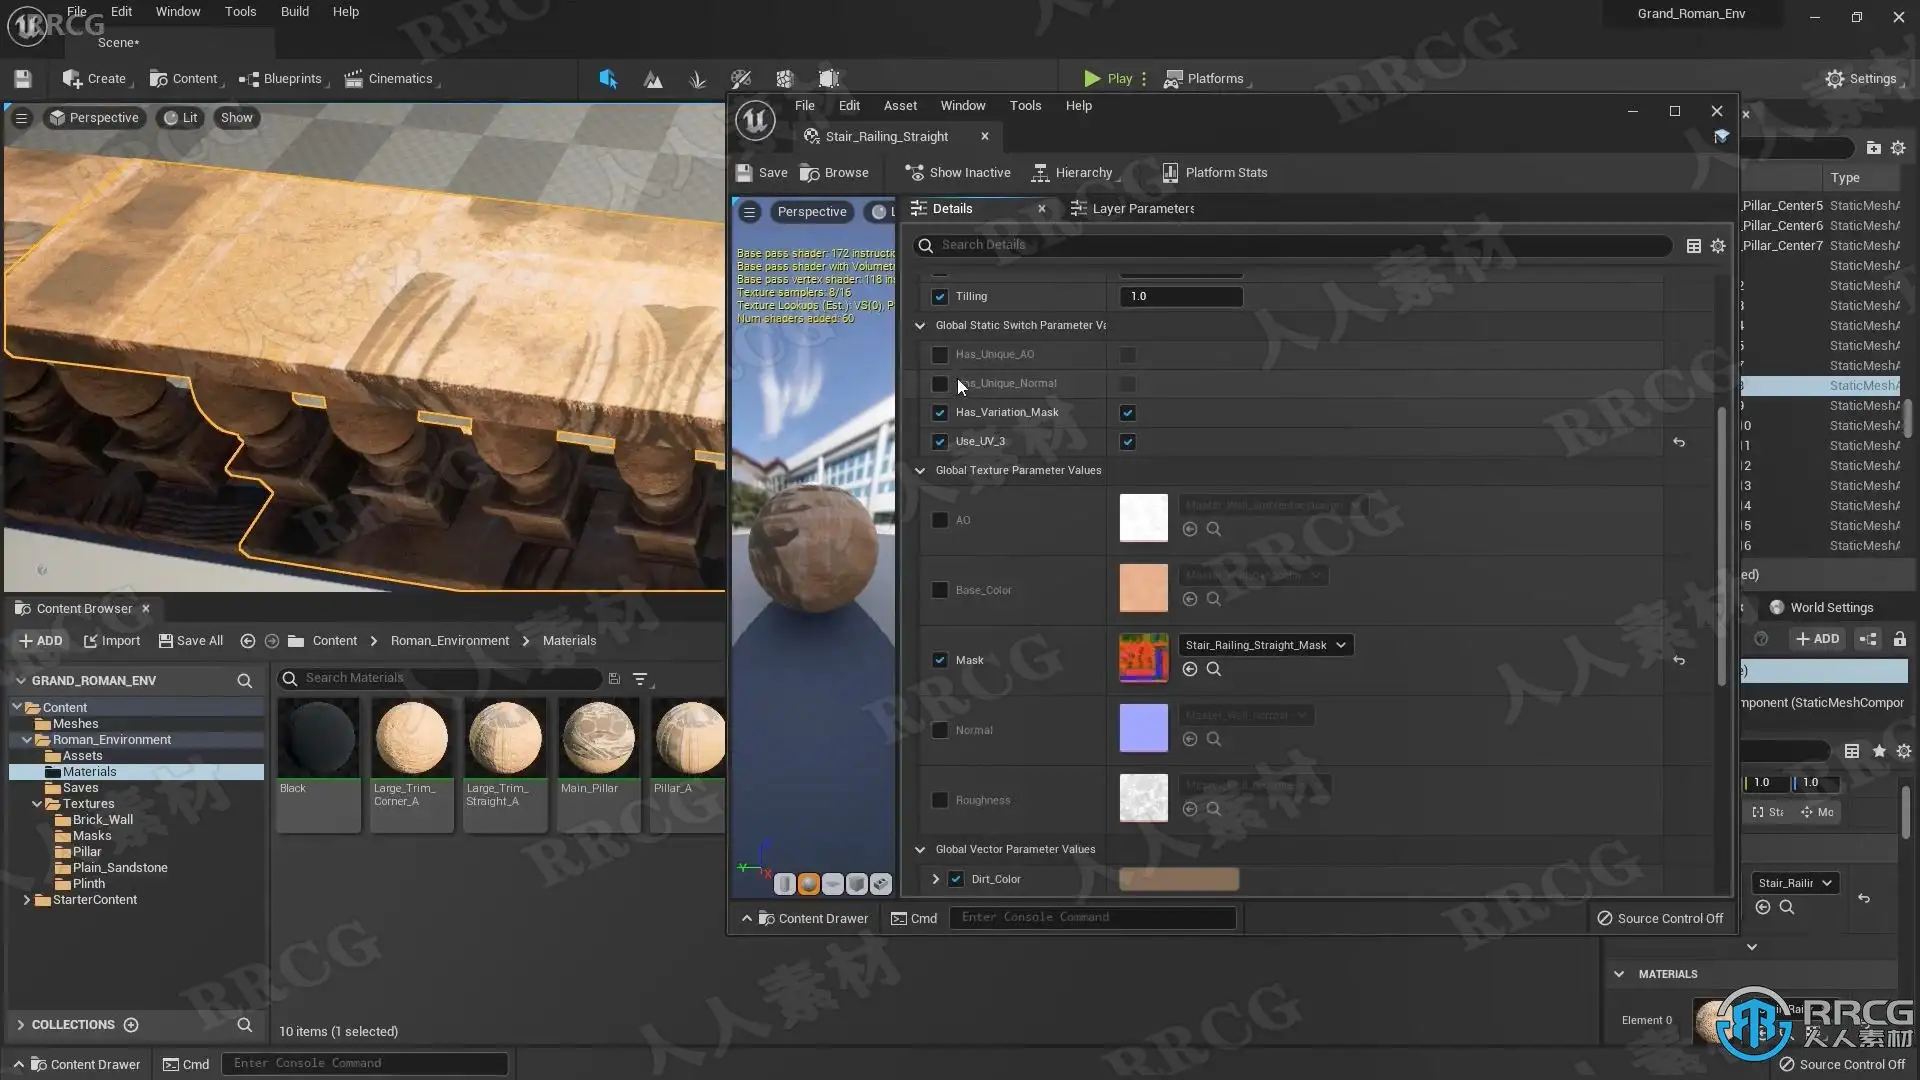Select the Main_Pillar material thumbnail
Image resolution: width=1920 pixels, height=1080 pixels.
click(x=597, y=740)
